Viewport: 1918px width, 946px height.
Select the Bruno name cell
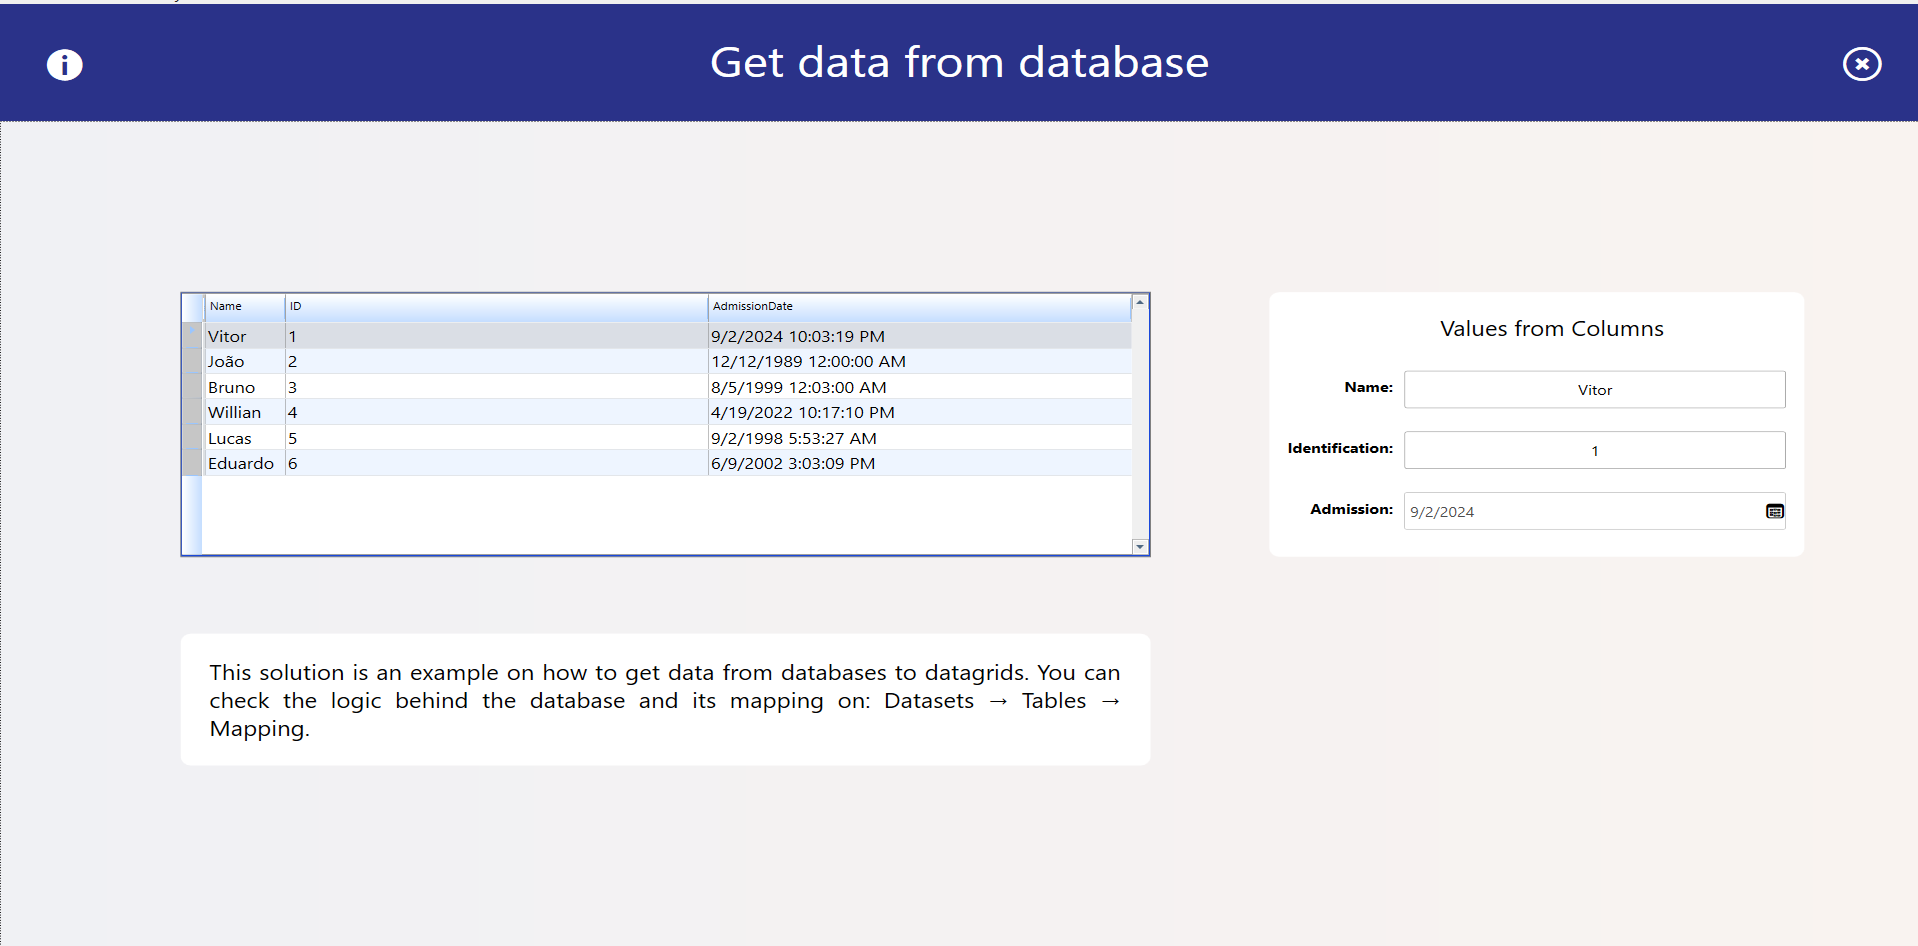[x=232, y=388]
